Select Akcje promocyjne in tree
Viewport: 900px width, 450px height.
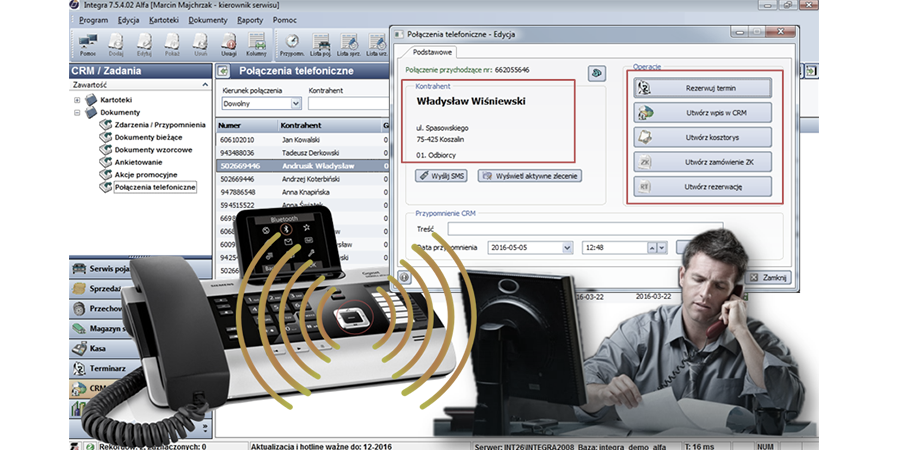pos(146,174)
